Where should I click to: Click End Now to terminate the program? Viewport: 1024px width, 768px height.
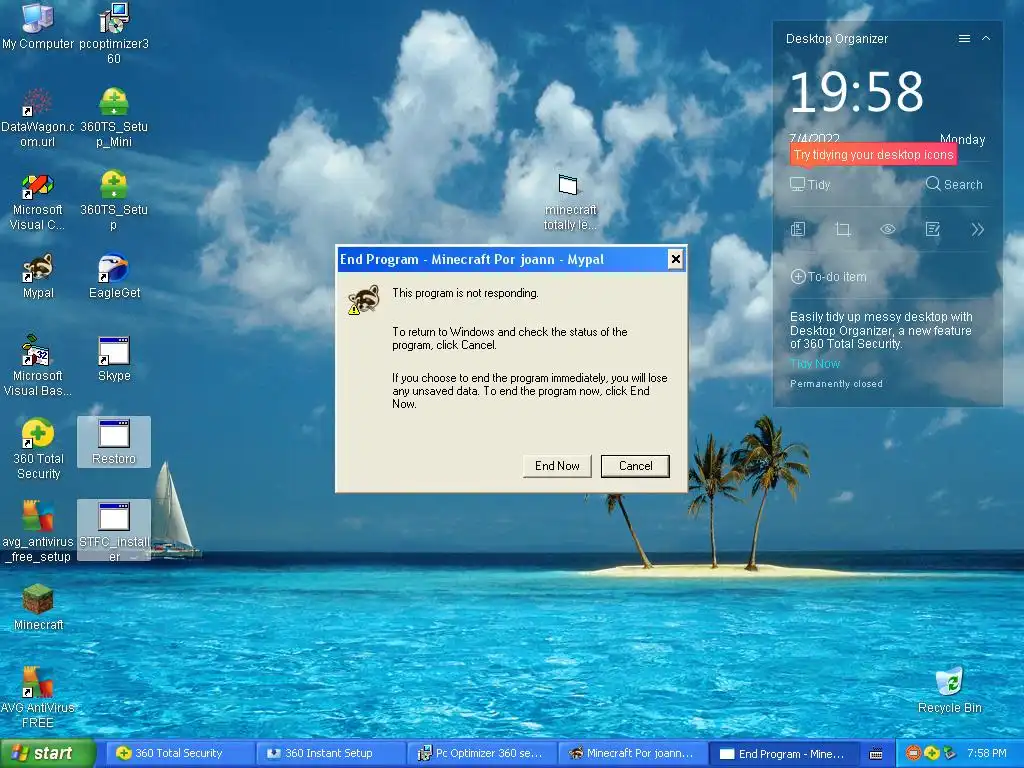pos(557,466)
